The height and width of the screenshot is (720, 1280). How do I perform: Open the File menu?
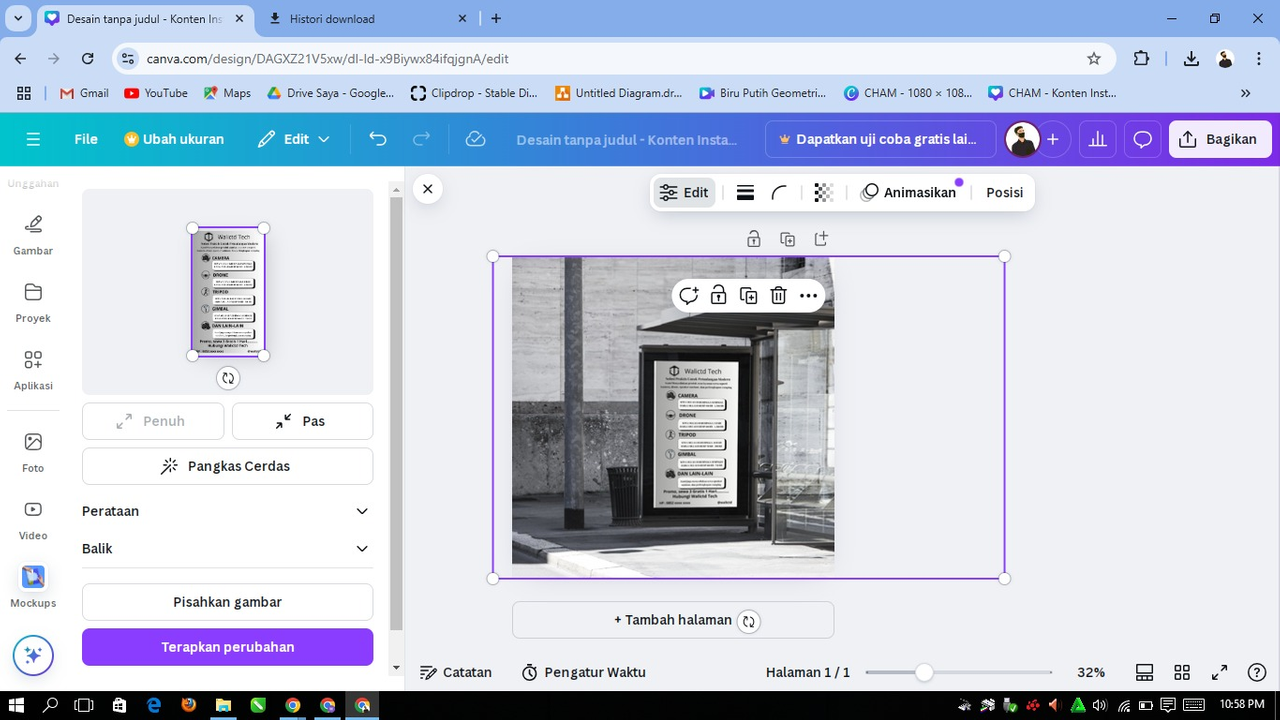coord(86,139)
